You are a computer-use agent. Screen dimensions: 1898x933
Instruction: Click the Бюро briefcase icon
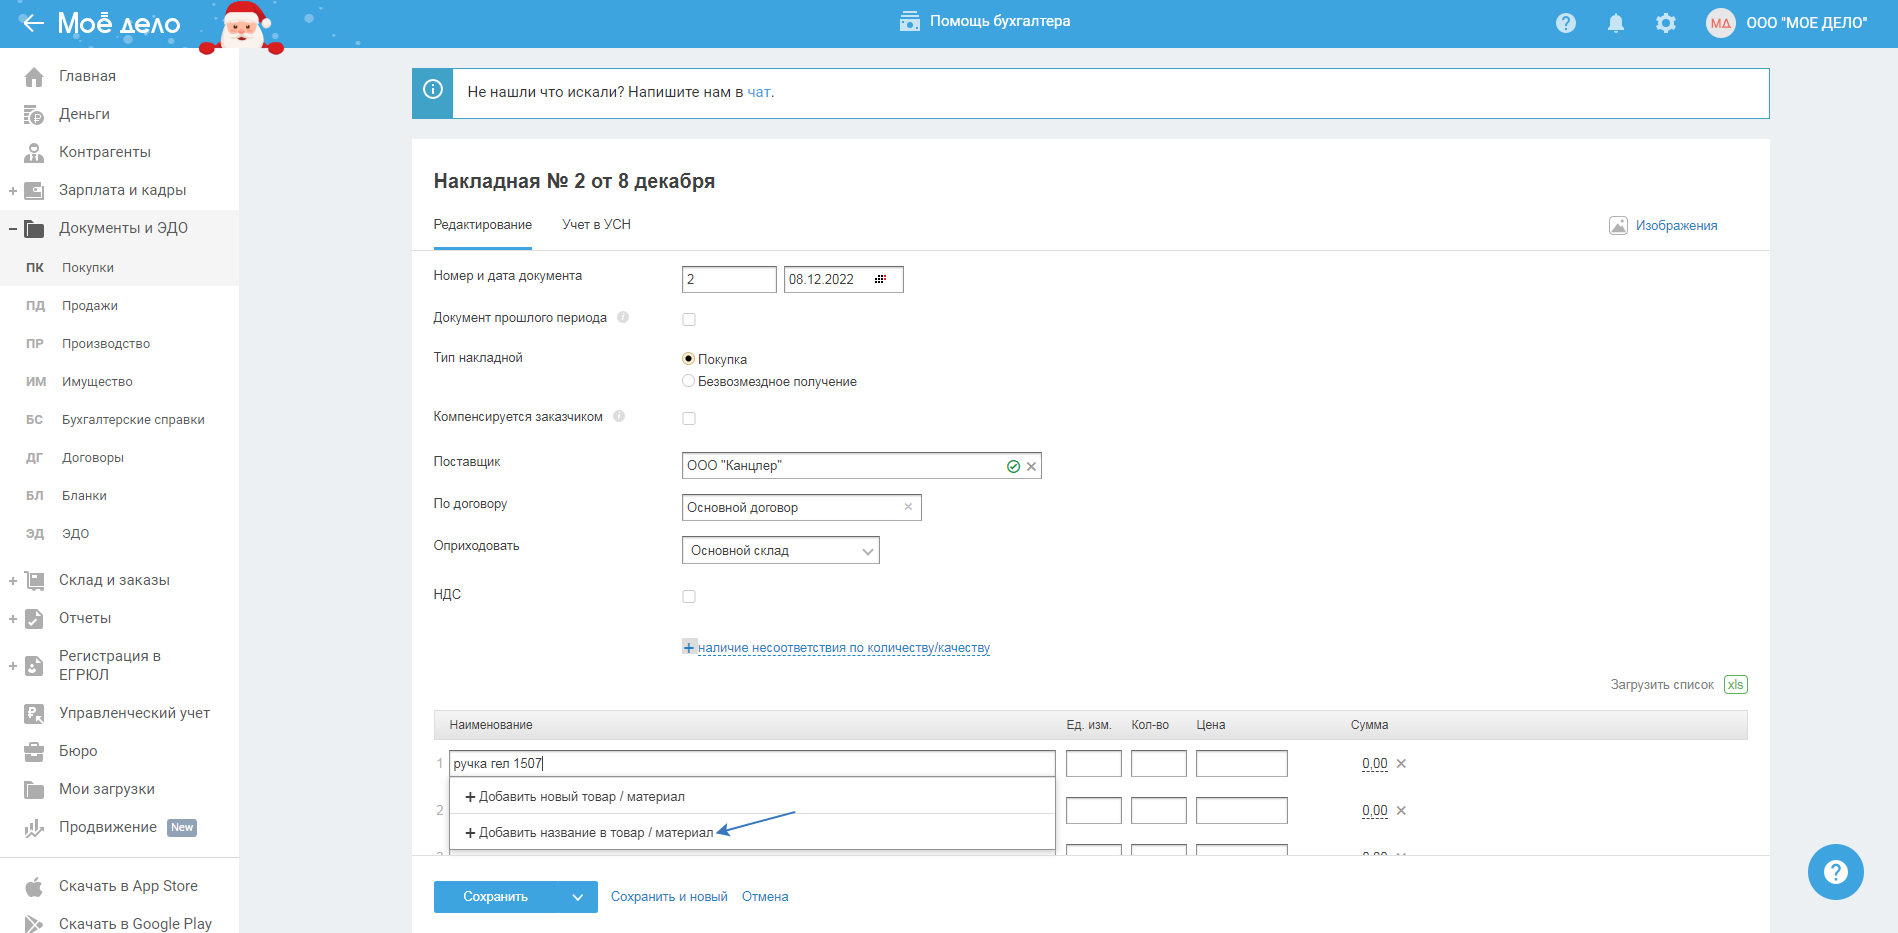point(34,752)
